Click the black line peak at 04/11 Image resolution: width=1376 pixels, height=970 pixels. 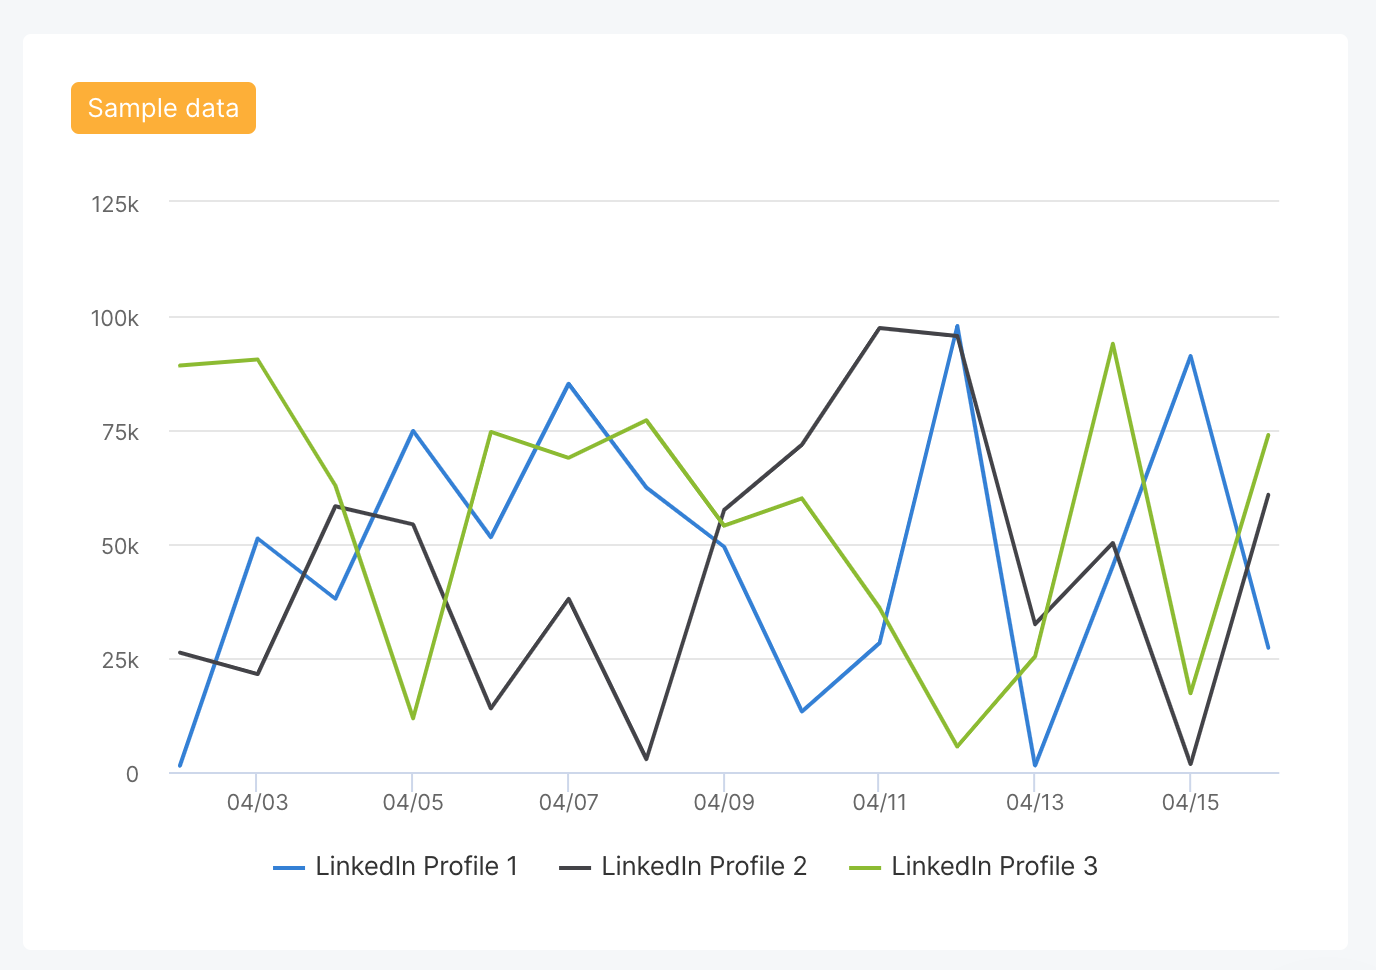[881, 327]
